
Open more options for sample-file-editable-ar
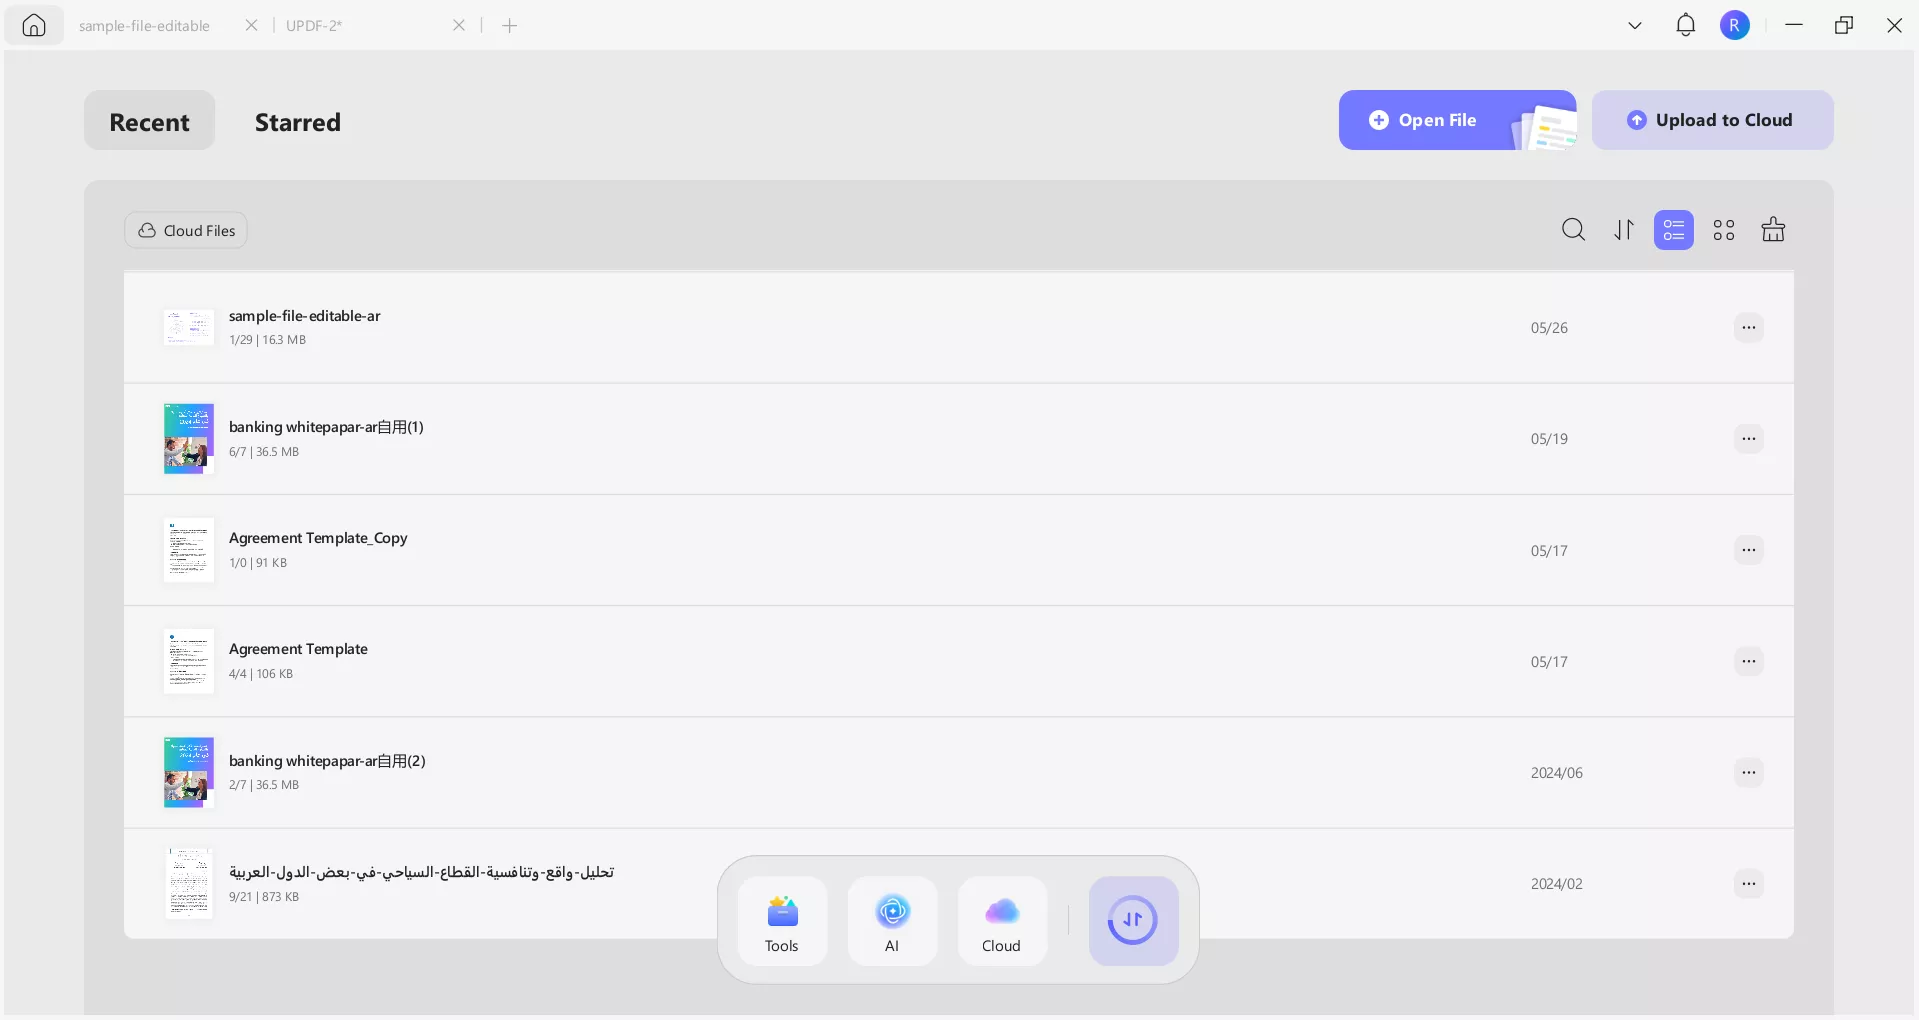[x=1749, y=327]
